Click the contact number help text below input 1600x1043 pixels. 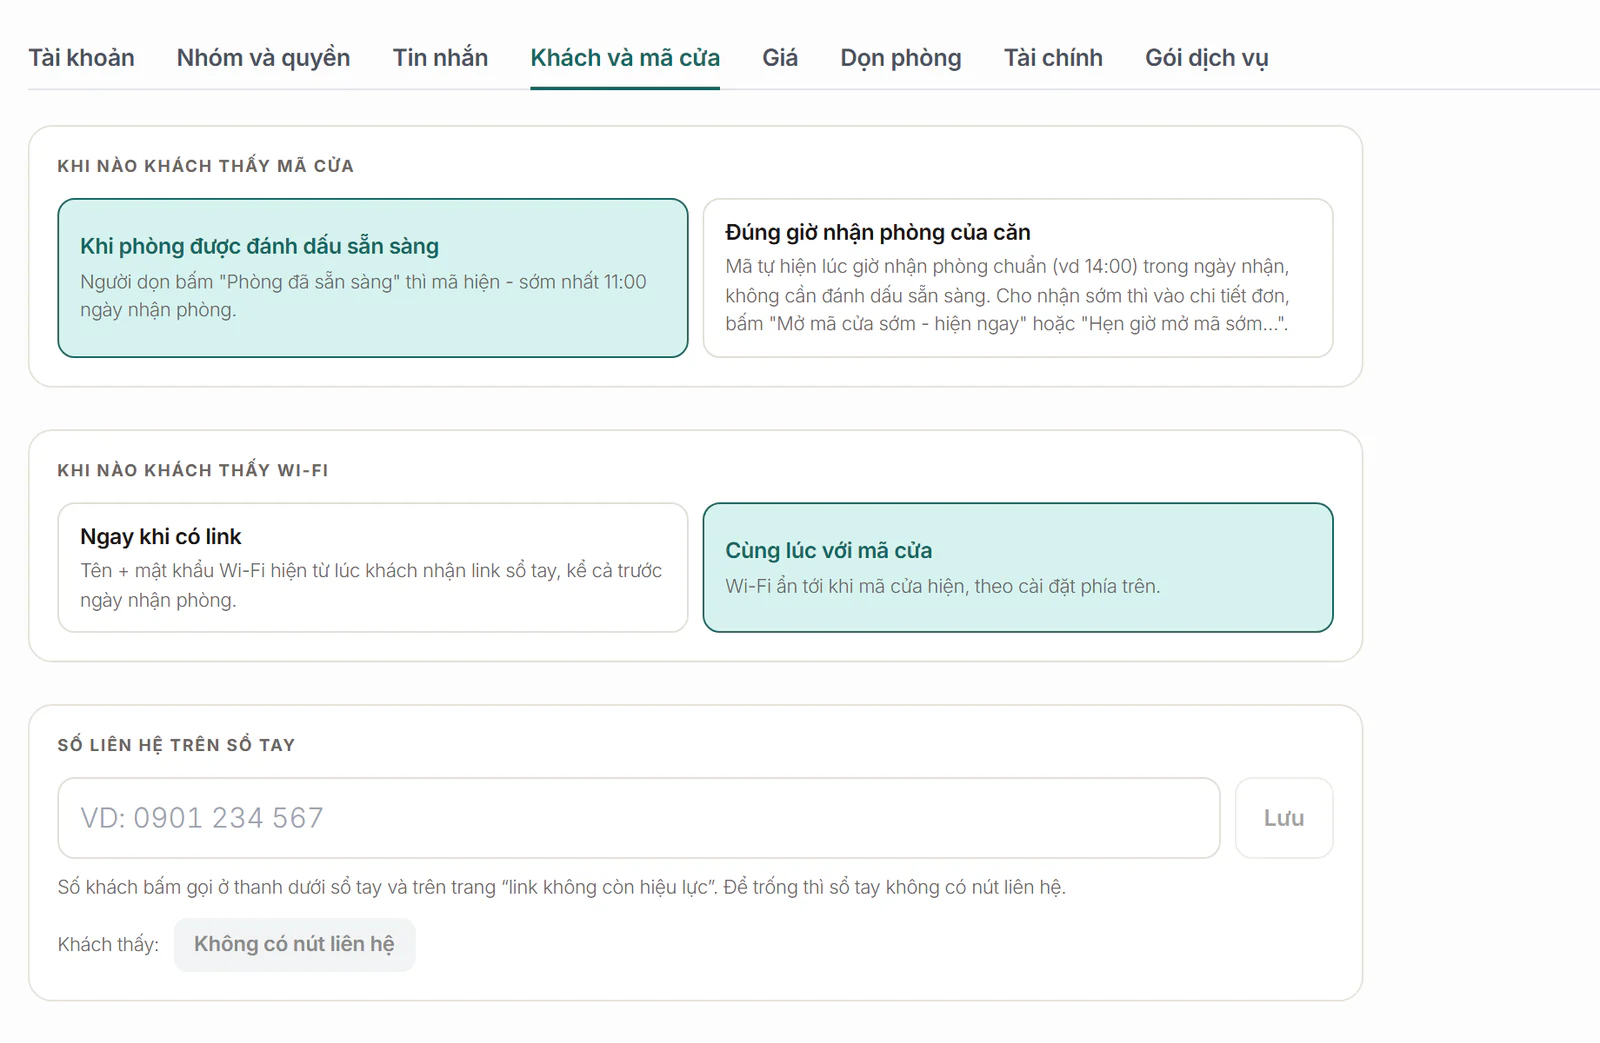(x=562, y=887)
